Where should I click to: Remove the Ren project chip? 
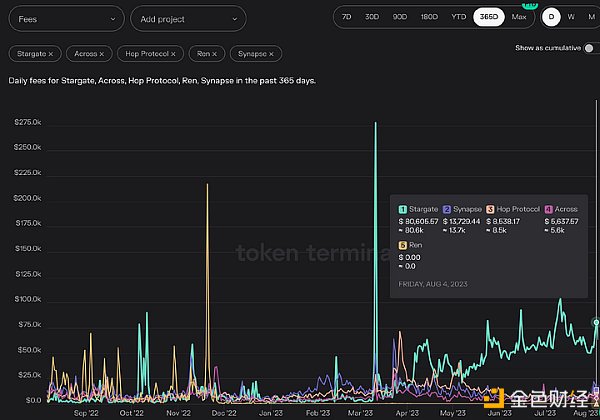[215, 53]
